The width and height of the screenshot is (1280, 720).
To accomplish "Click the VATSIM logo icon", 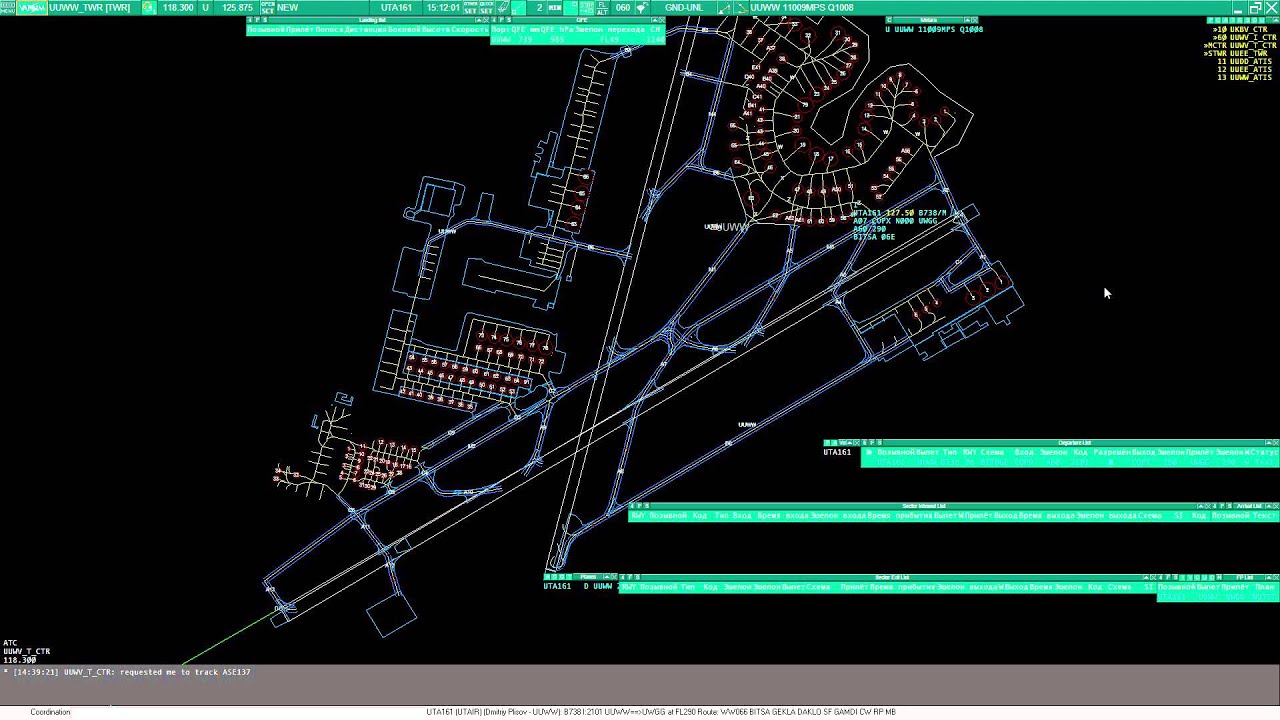I will pyautogui.click(x=32, y=7).
